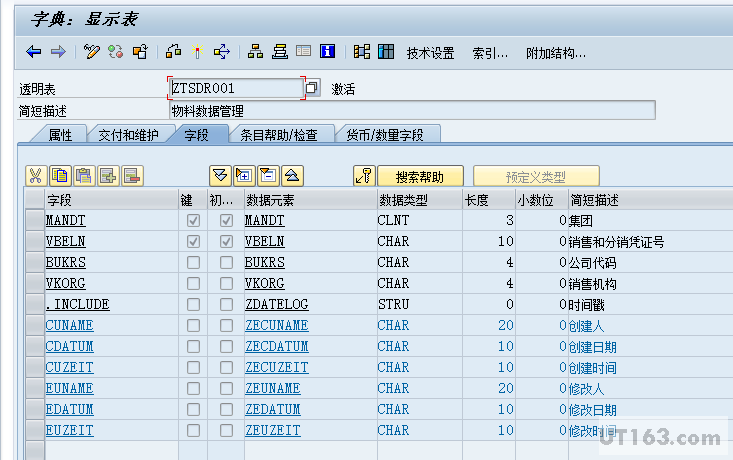Click the where-used list icon

pyautogui.click(x=174, y=52)
